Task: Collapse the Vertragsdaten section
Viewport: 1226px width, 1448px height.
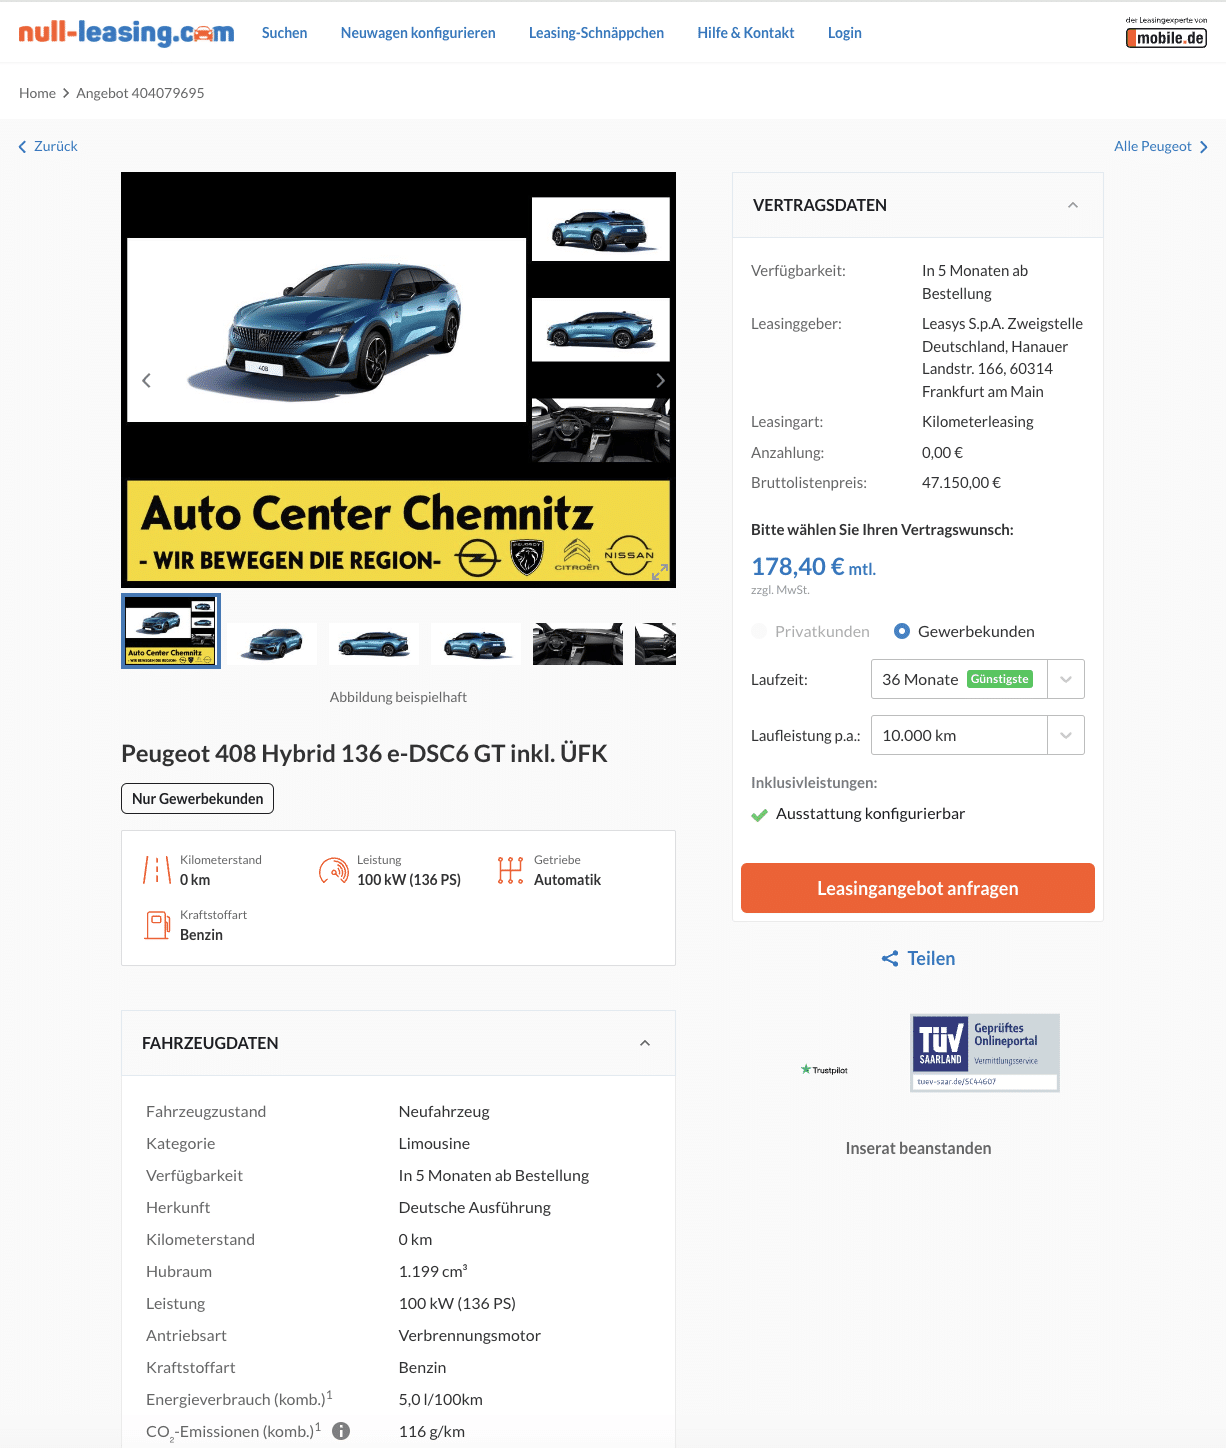Action: tap(1073, 205)
